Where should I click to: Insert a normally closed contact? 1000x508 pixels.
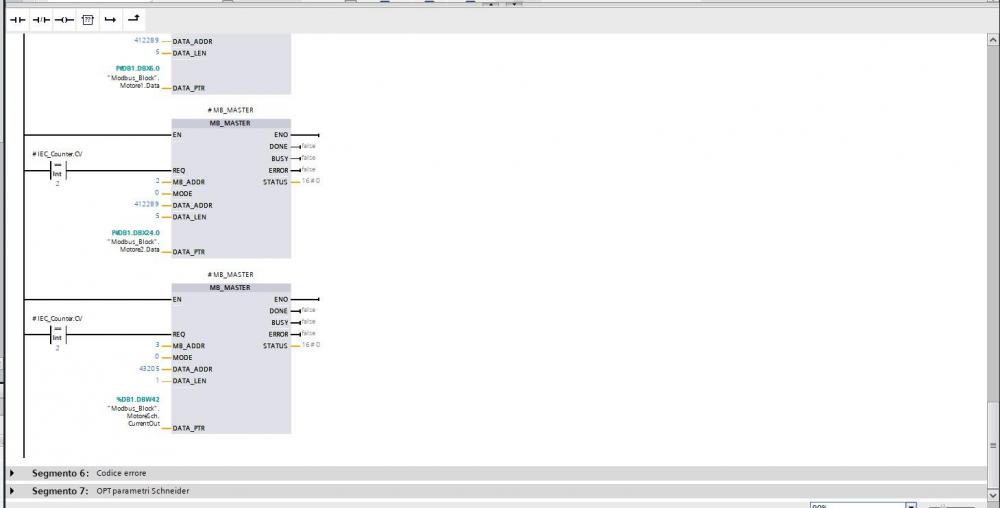click(41, 20)
